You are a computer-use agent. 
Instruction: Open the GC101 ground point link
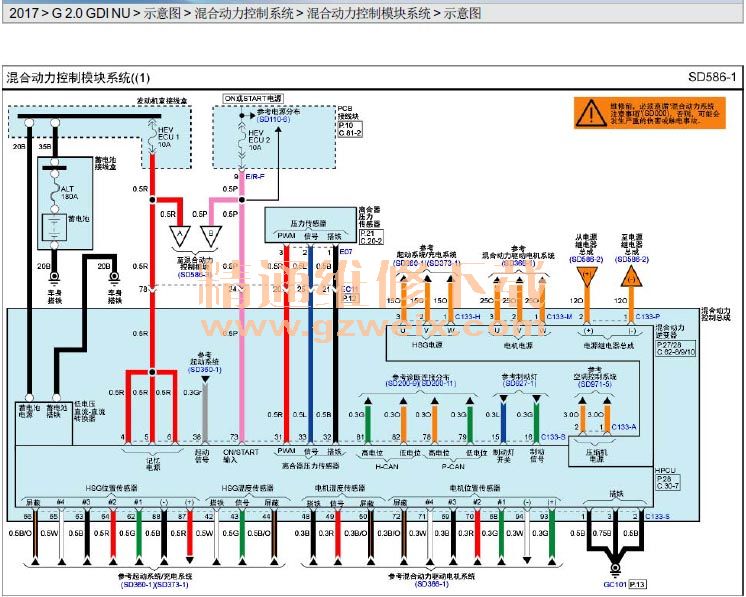615,584
